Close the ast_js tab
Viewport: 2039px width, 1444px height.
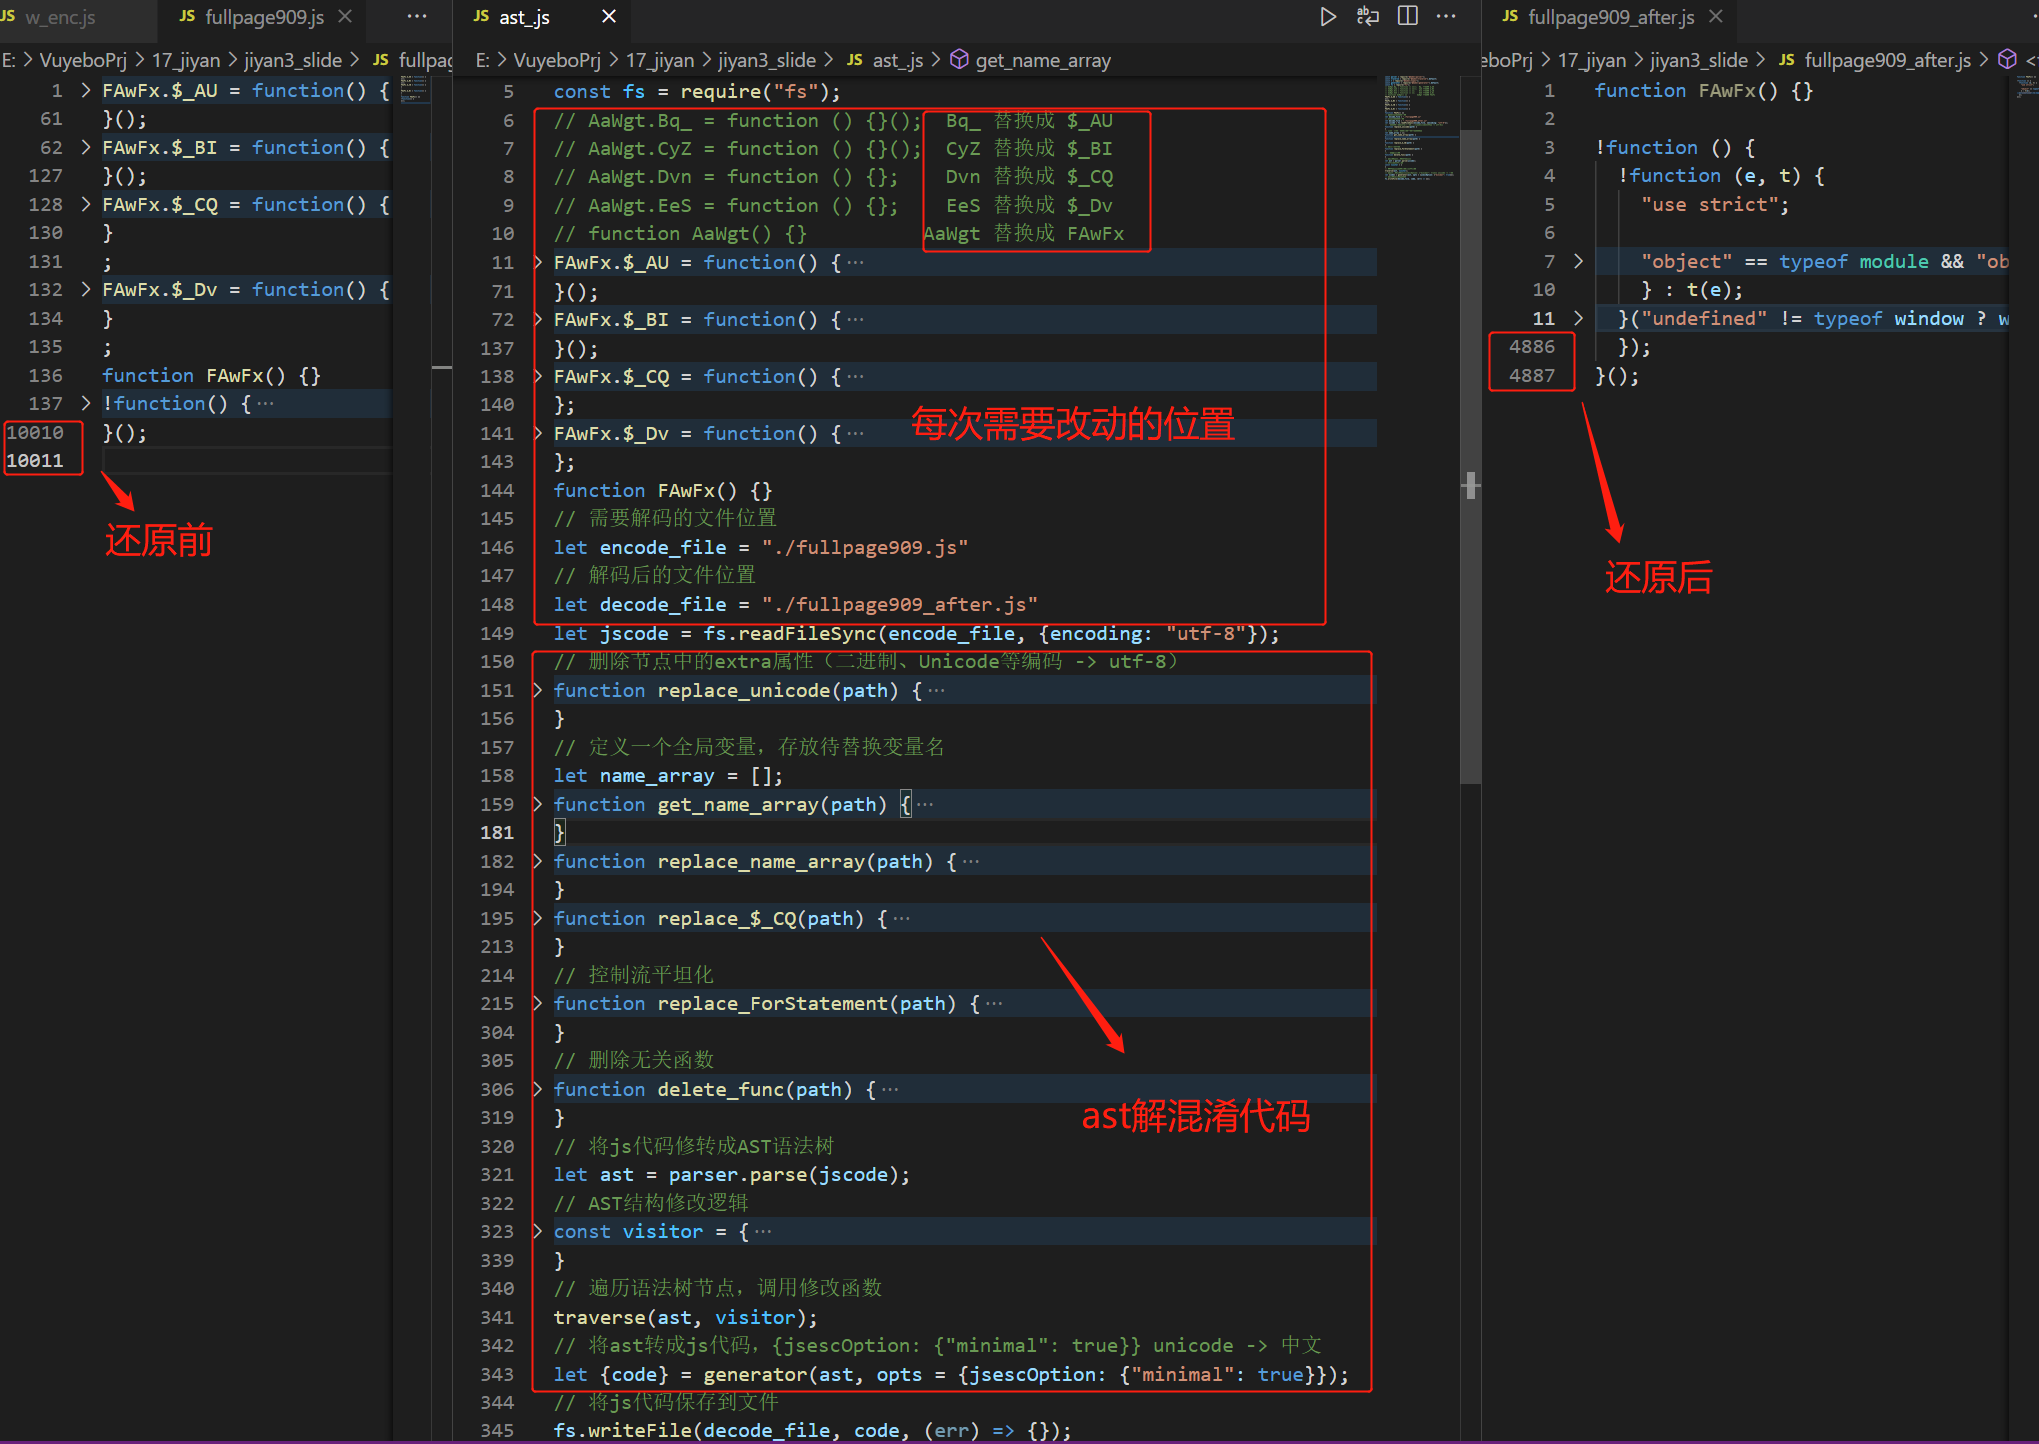coord(609,17)
